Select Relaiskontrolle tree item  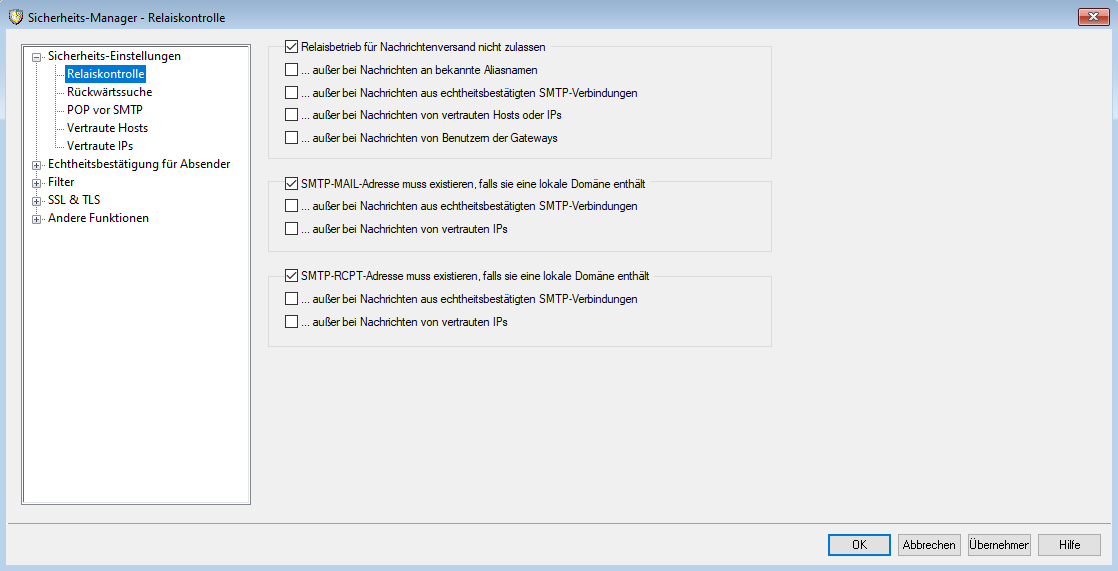105,74
